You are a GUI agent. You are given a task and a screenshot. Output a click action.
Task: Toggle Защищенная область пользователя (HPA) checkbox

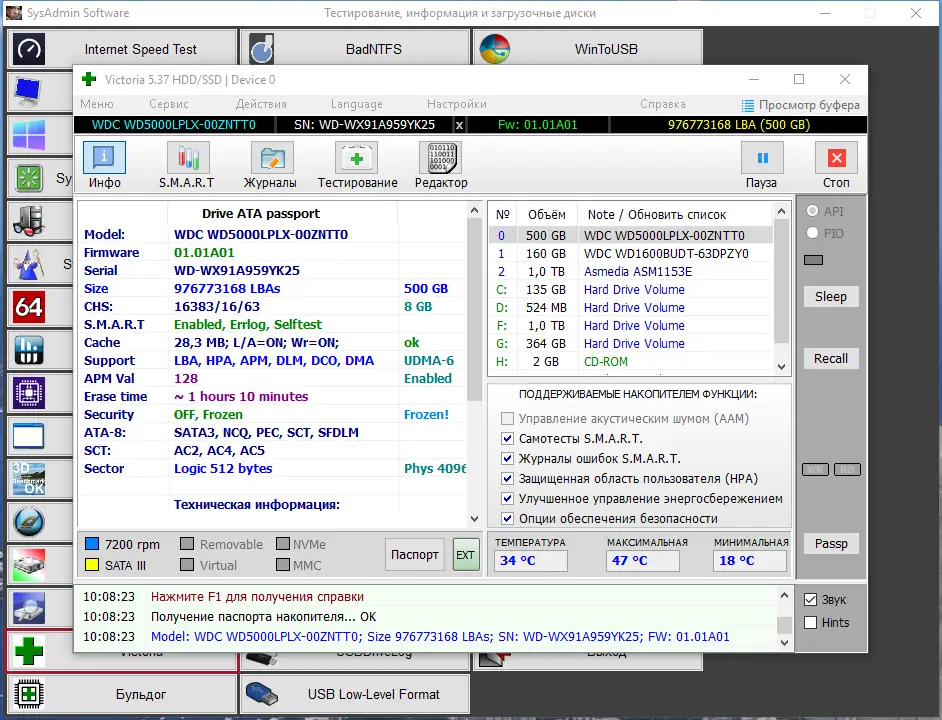tap(507, 478)
